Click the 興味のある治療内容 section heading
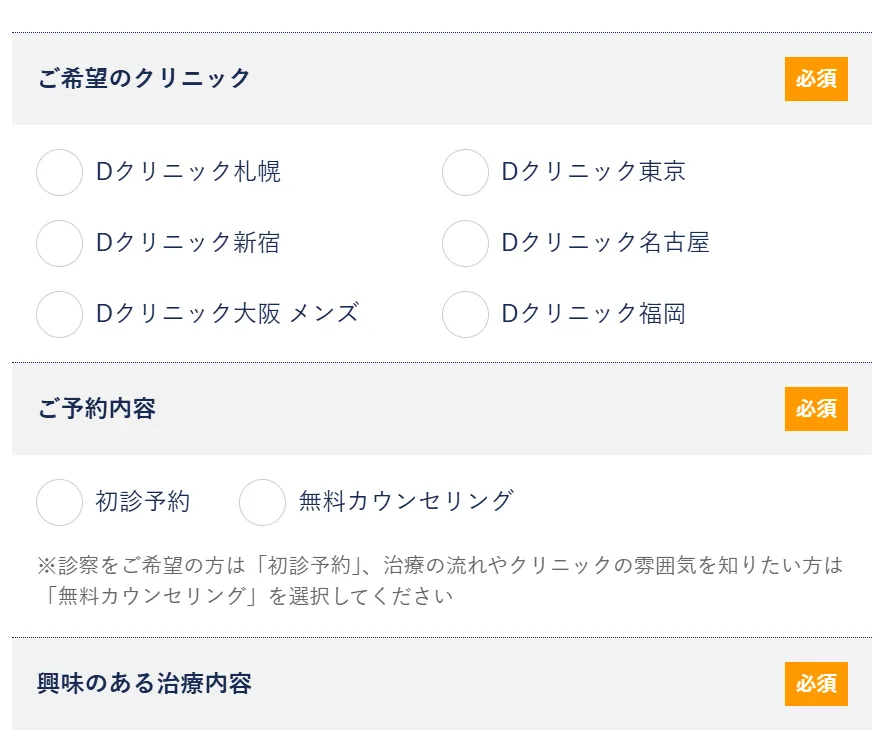This screenshot has width=882, height=740. click(145, 684)
